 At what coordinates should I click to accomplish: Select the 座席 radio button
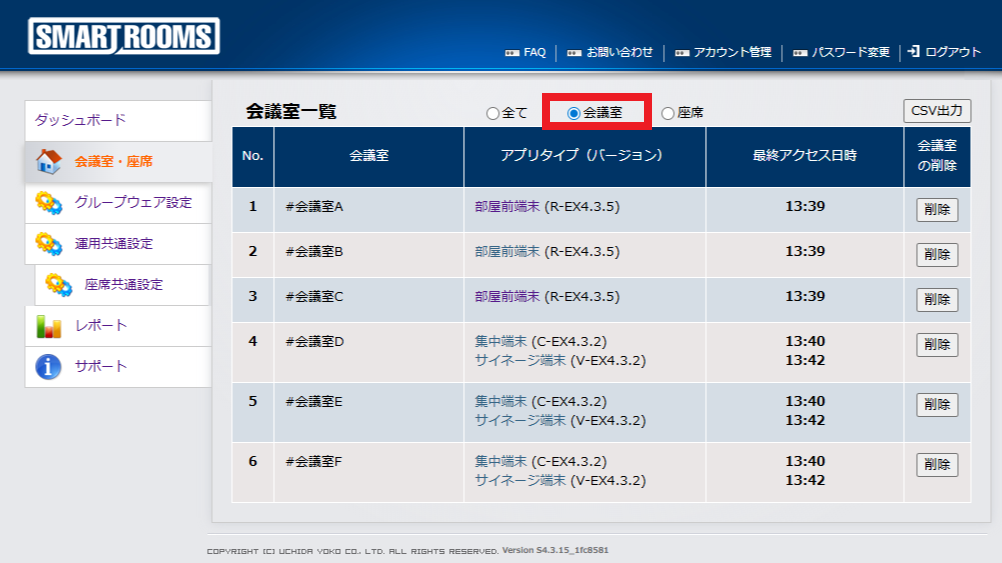(x=668, y=114)
